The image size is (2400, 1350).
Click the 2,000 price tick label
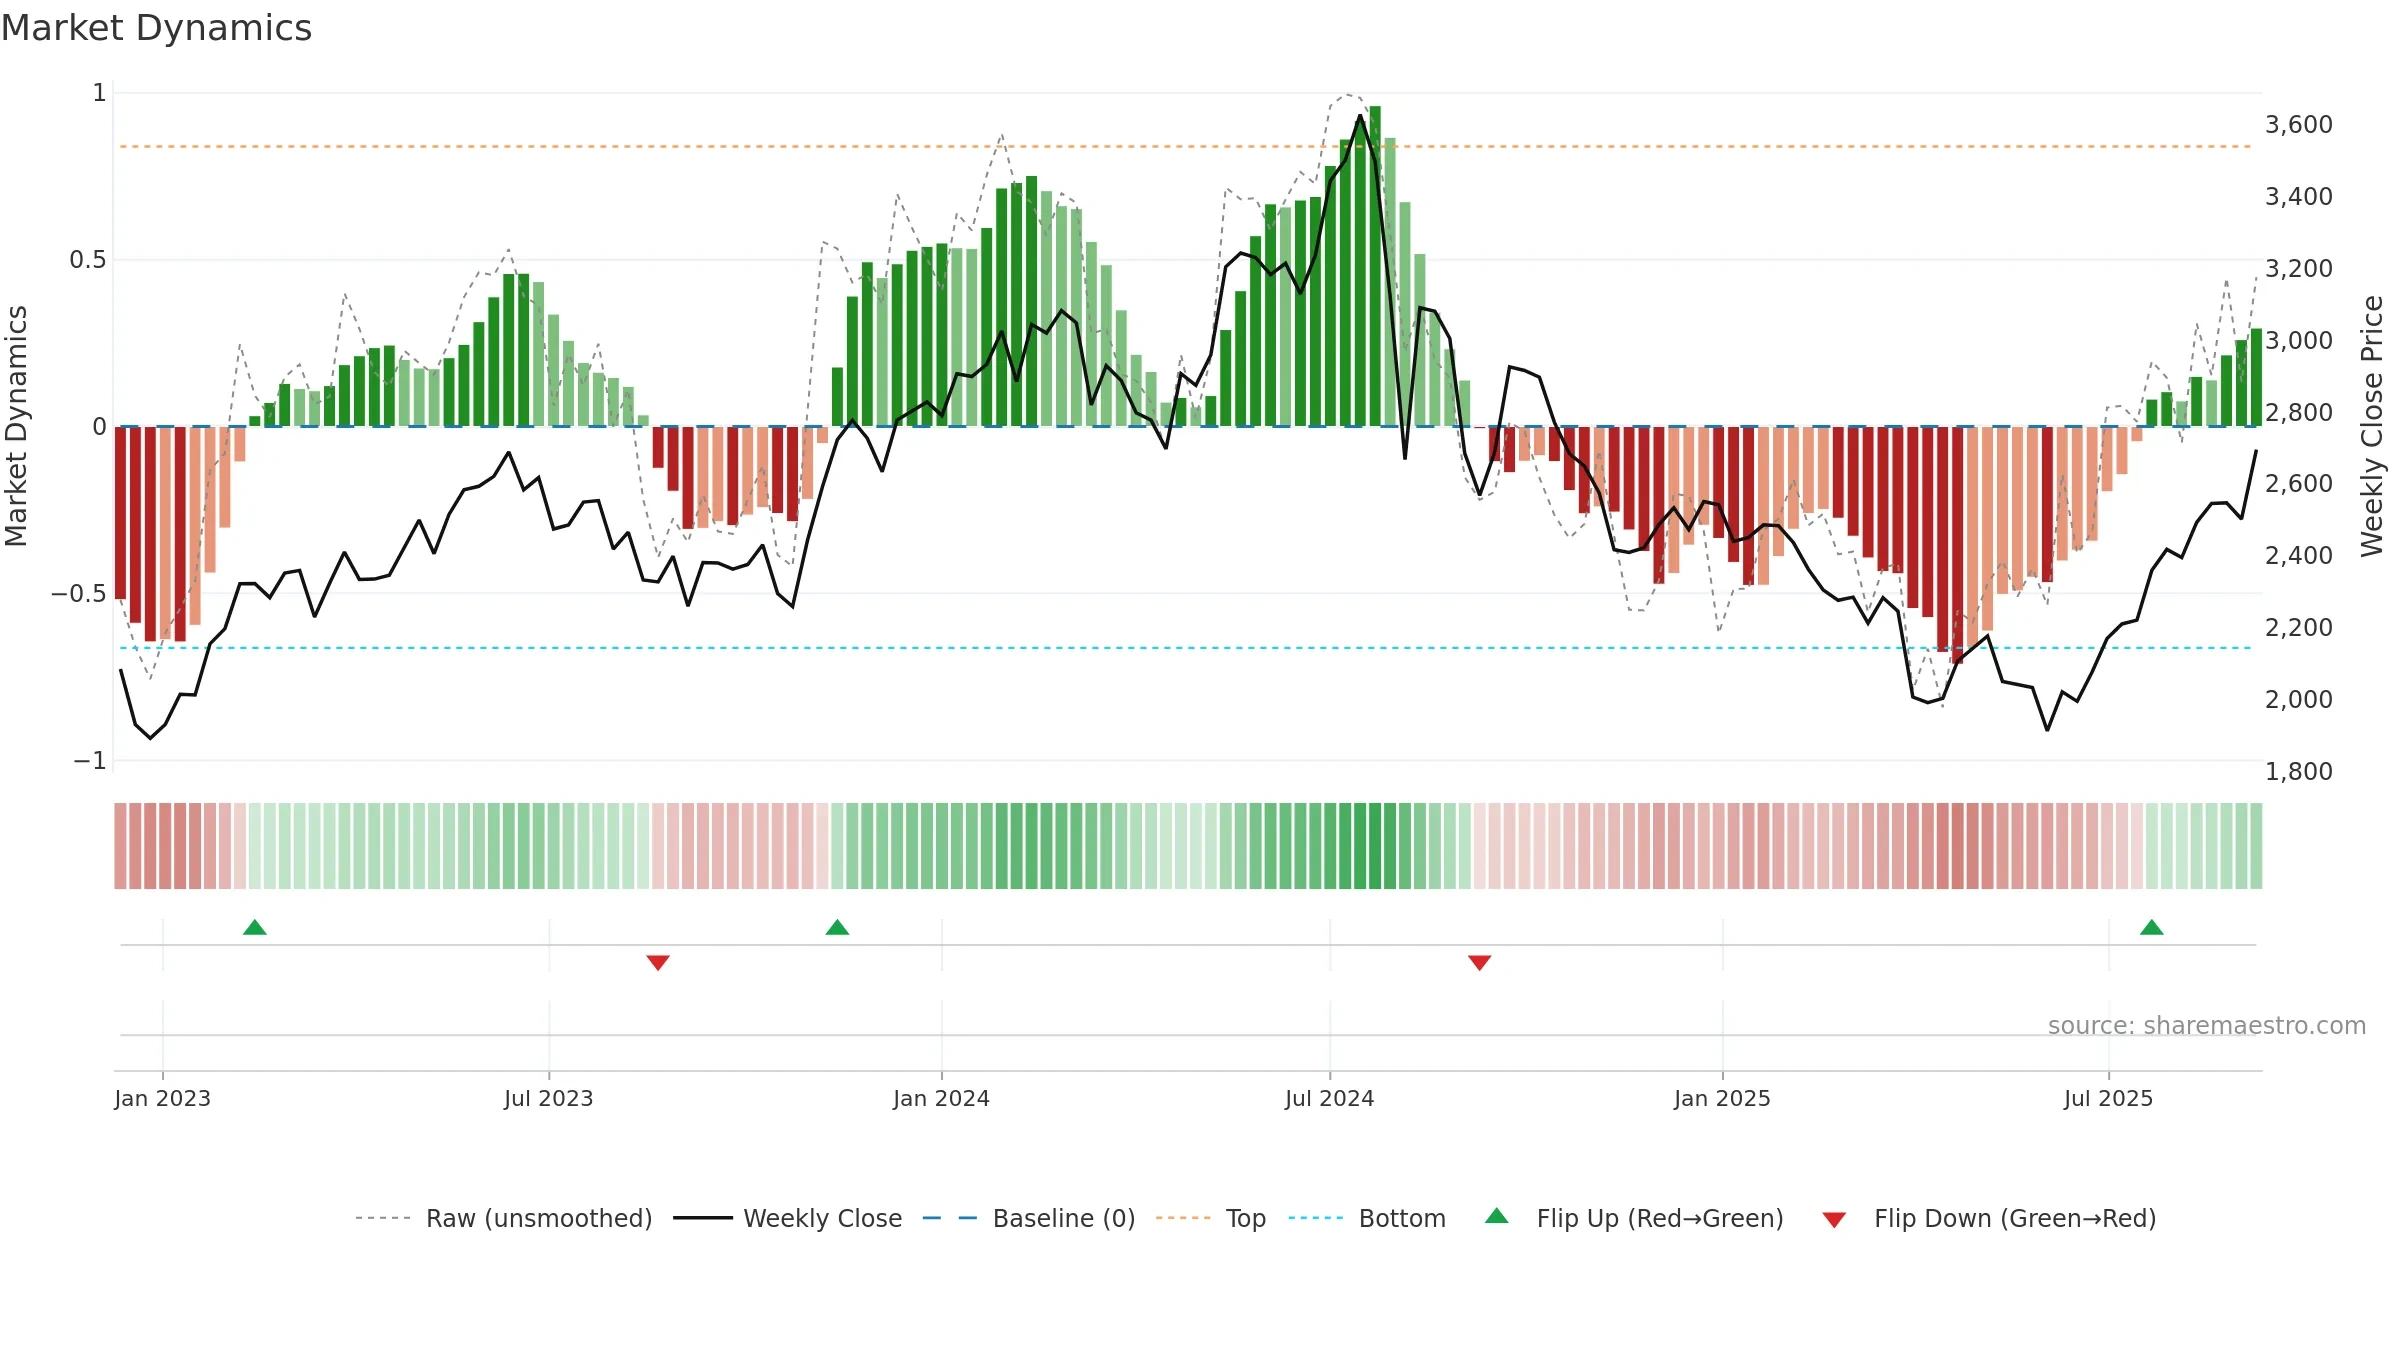click(2299, 699)
